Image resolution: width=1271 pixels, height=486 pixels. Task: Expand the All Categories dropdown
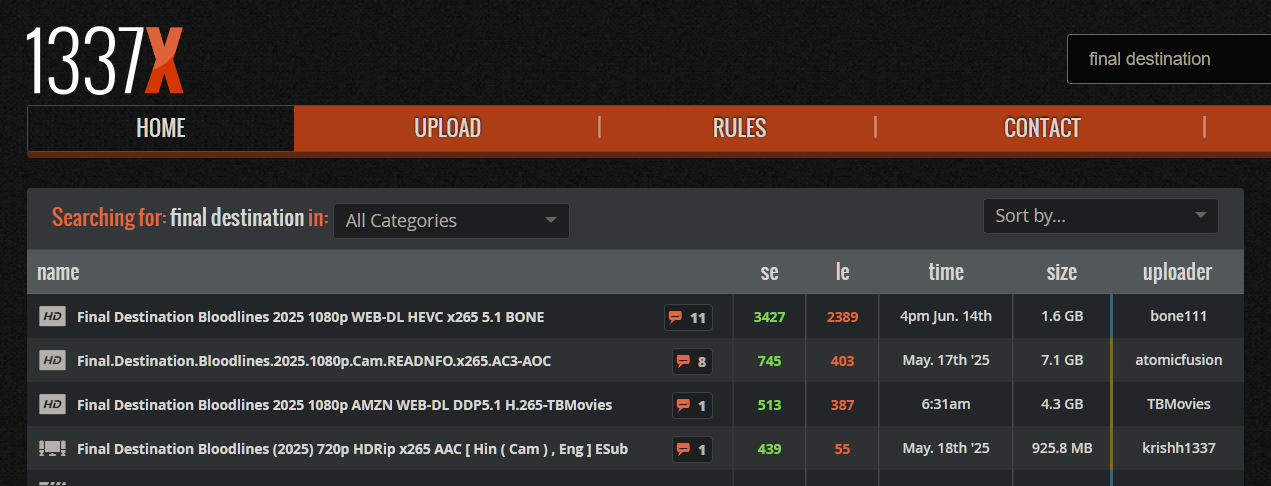tap(451, 221)
